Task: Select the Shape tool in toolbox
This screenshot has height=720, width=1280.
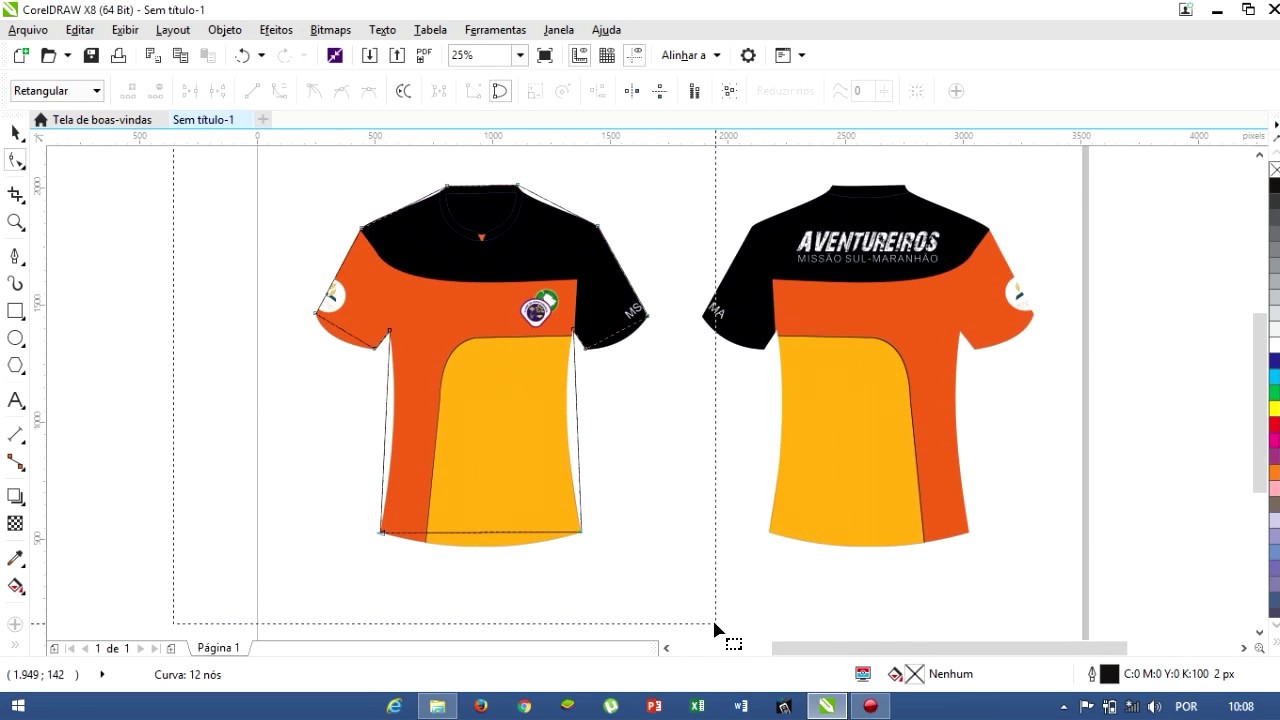Action: click(15, 161)
